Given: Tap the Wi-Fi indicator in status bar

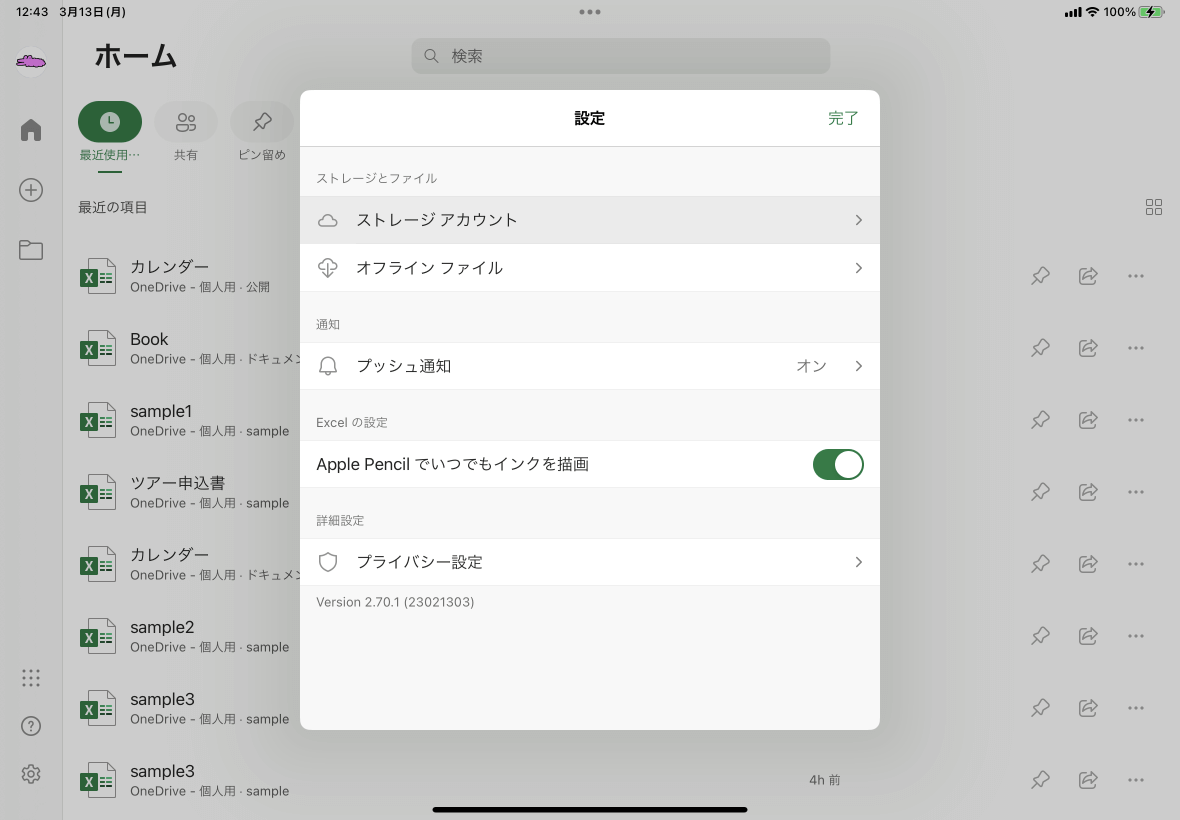Looking at the screenshot, I should point(1092,12).
